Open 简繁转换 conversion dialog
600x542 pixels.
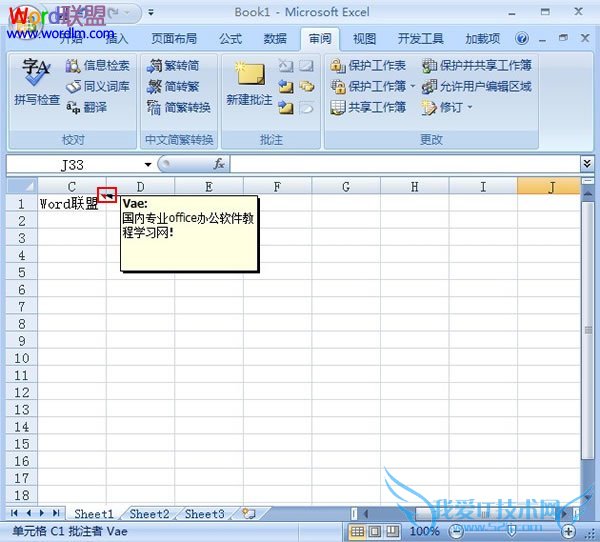click(x=179, y=107)
